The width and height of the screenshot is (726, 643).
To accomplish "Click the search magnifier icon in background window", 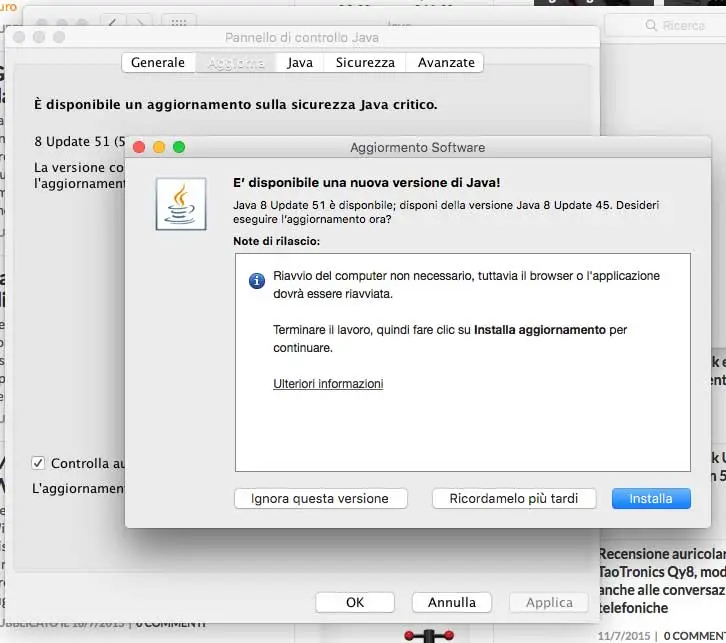I will click(x=651, y=25).
